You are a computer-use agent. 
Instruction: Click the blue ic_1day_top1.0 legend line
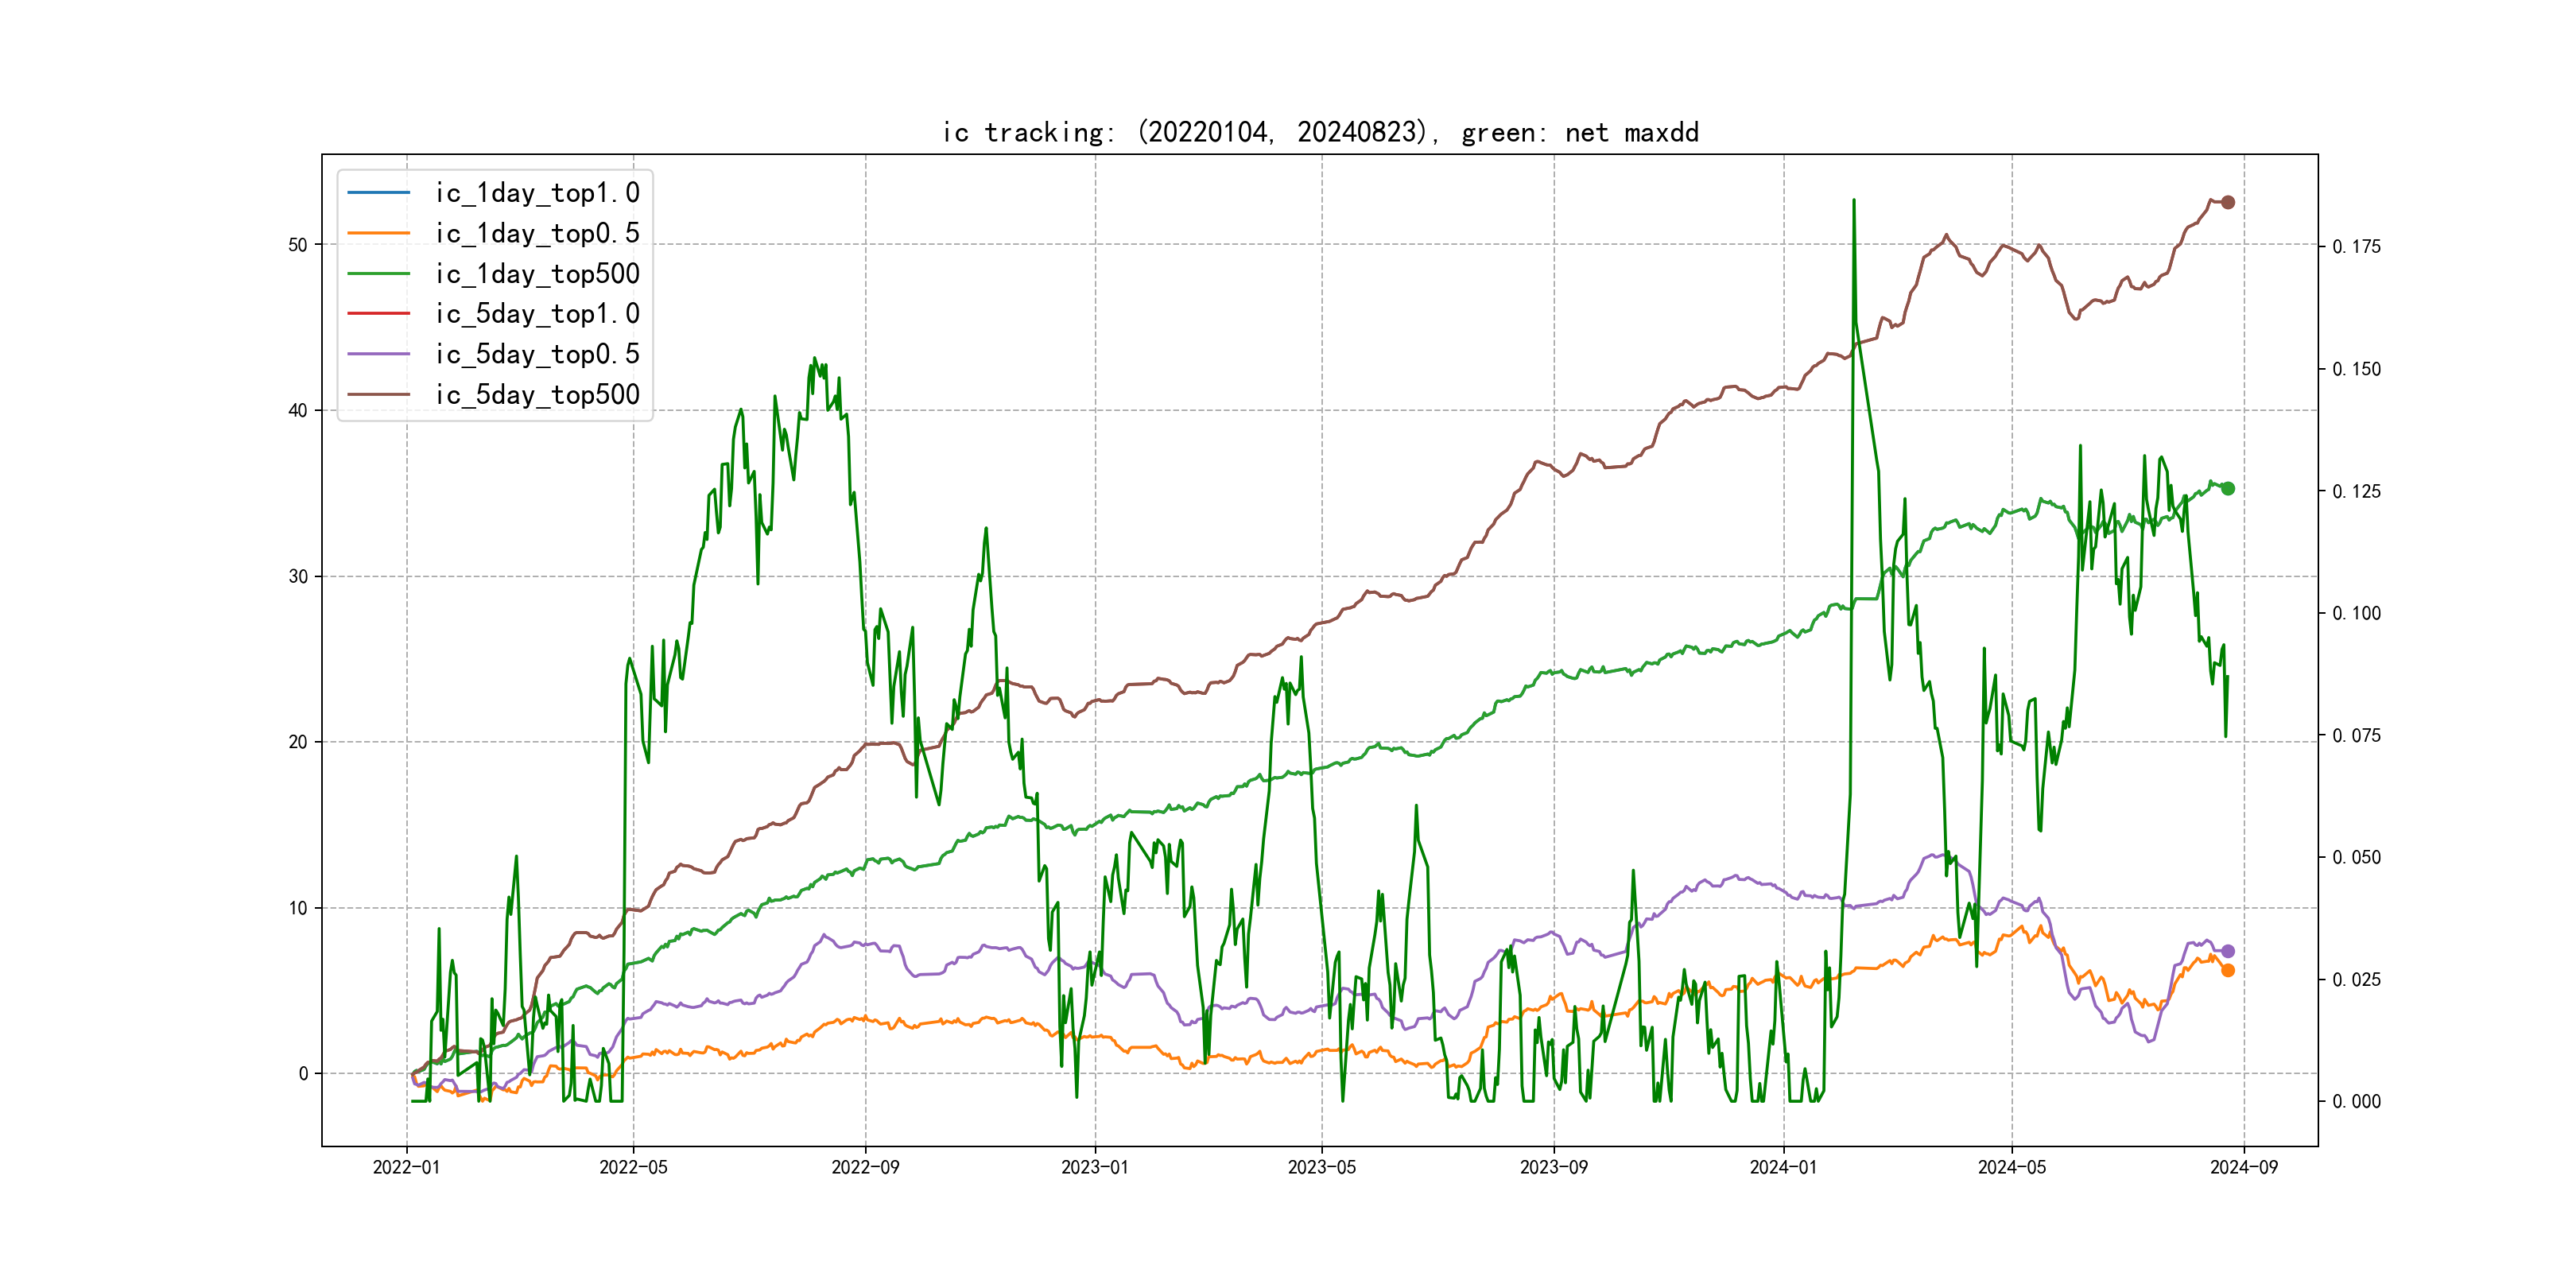point(378,192)
